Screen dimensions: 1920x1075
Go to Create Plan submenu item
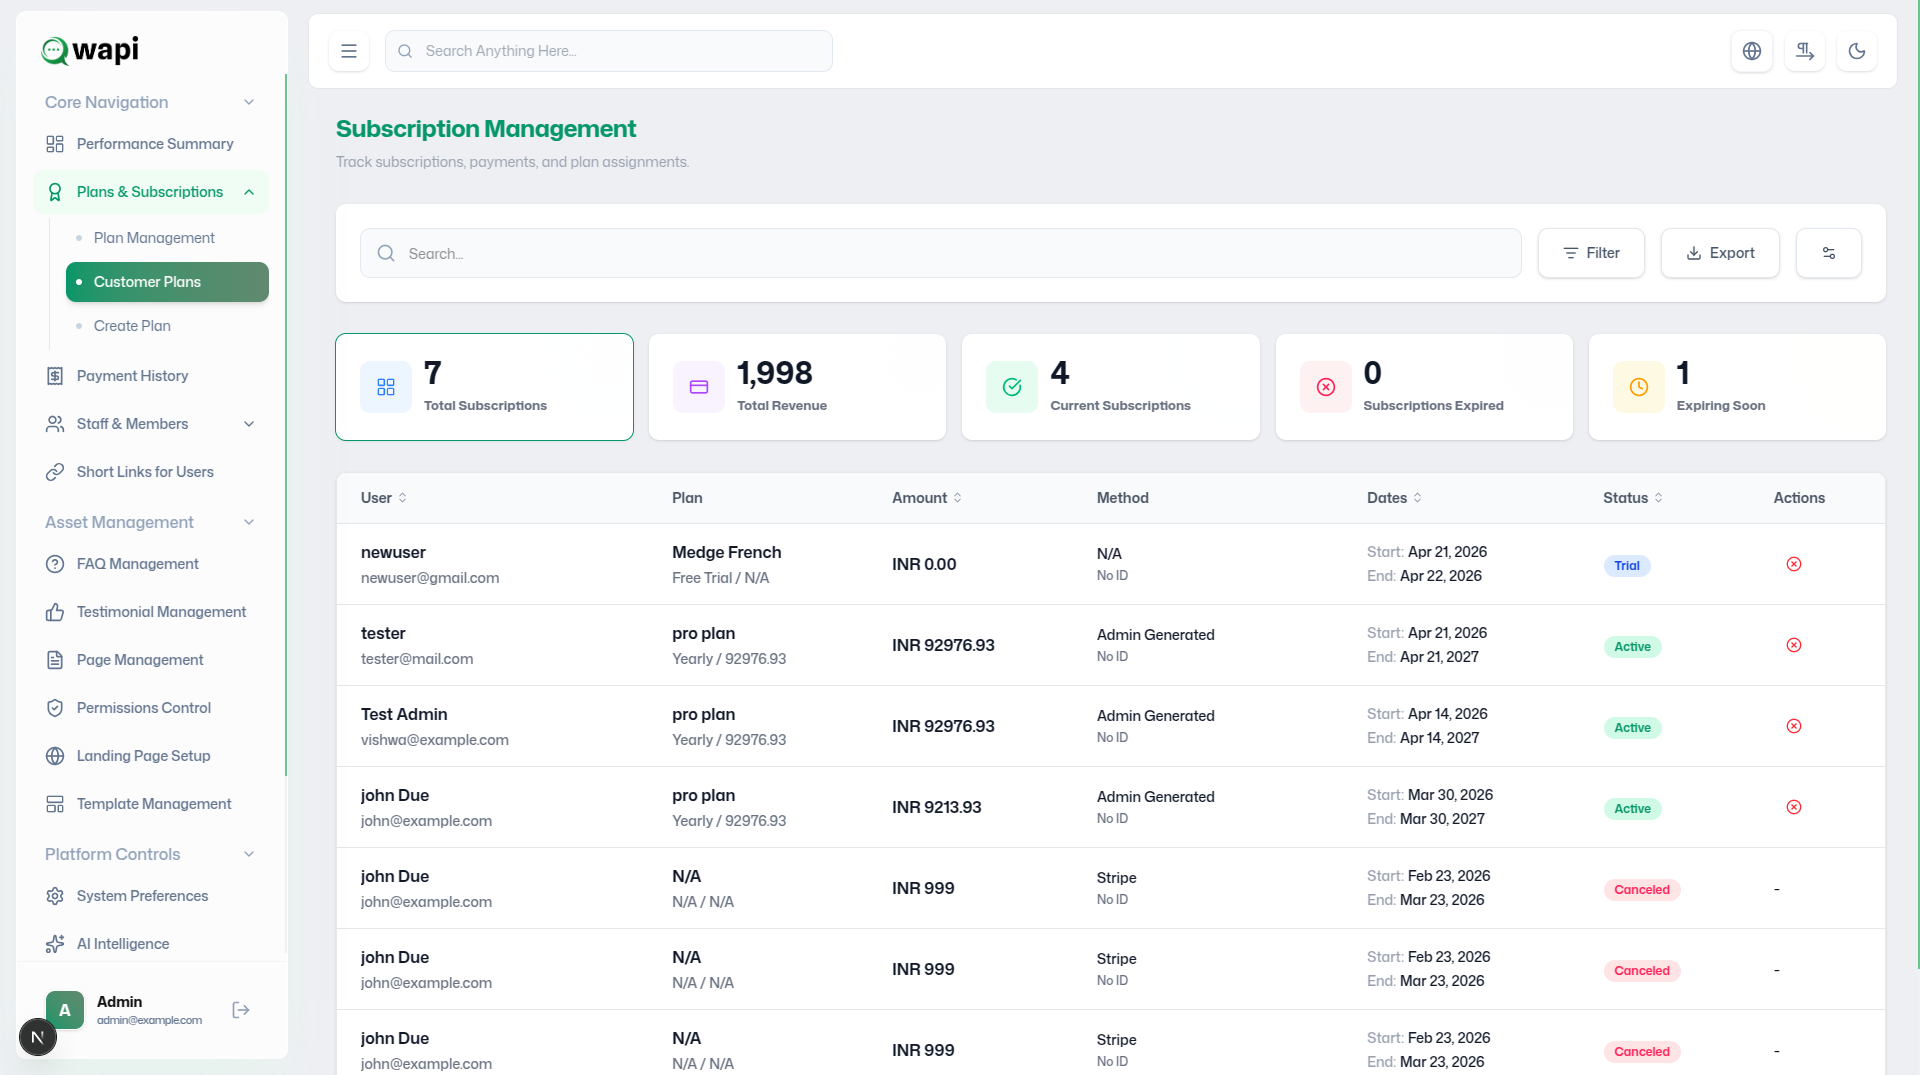click(167, 326)
